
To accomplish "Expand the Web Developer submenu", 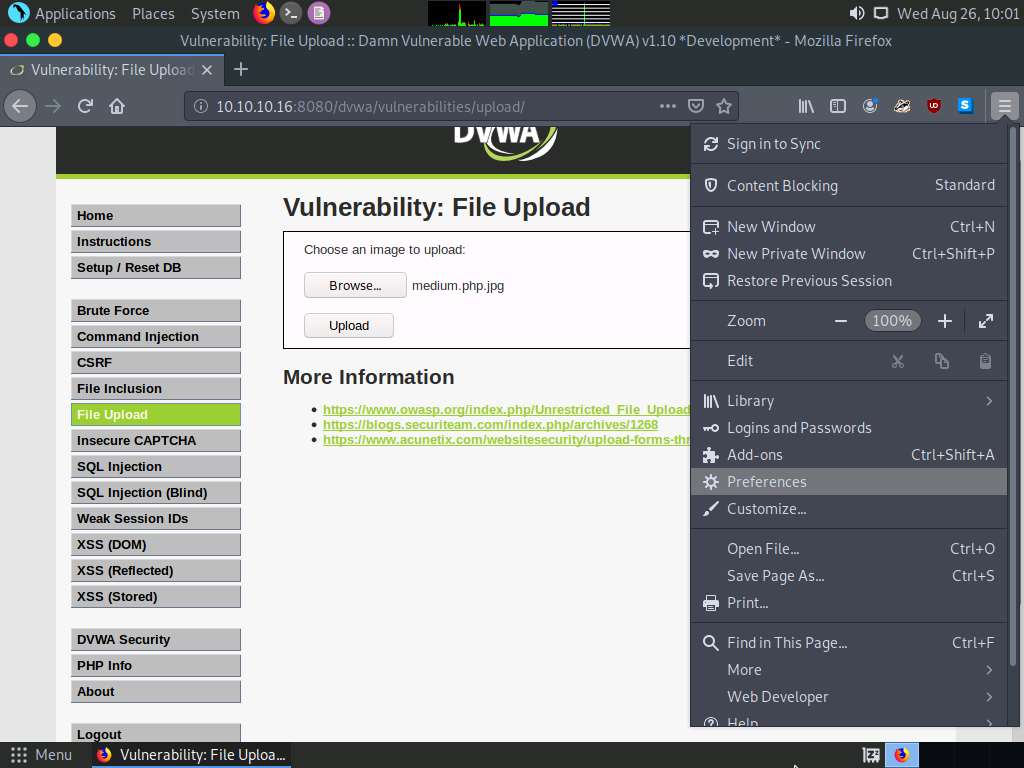I will coord(778,697).
